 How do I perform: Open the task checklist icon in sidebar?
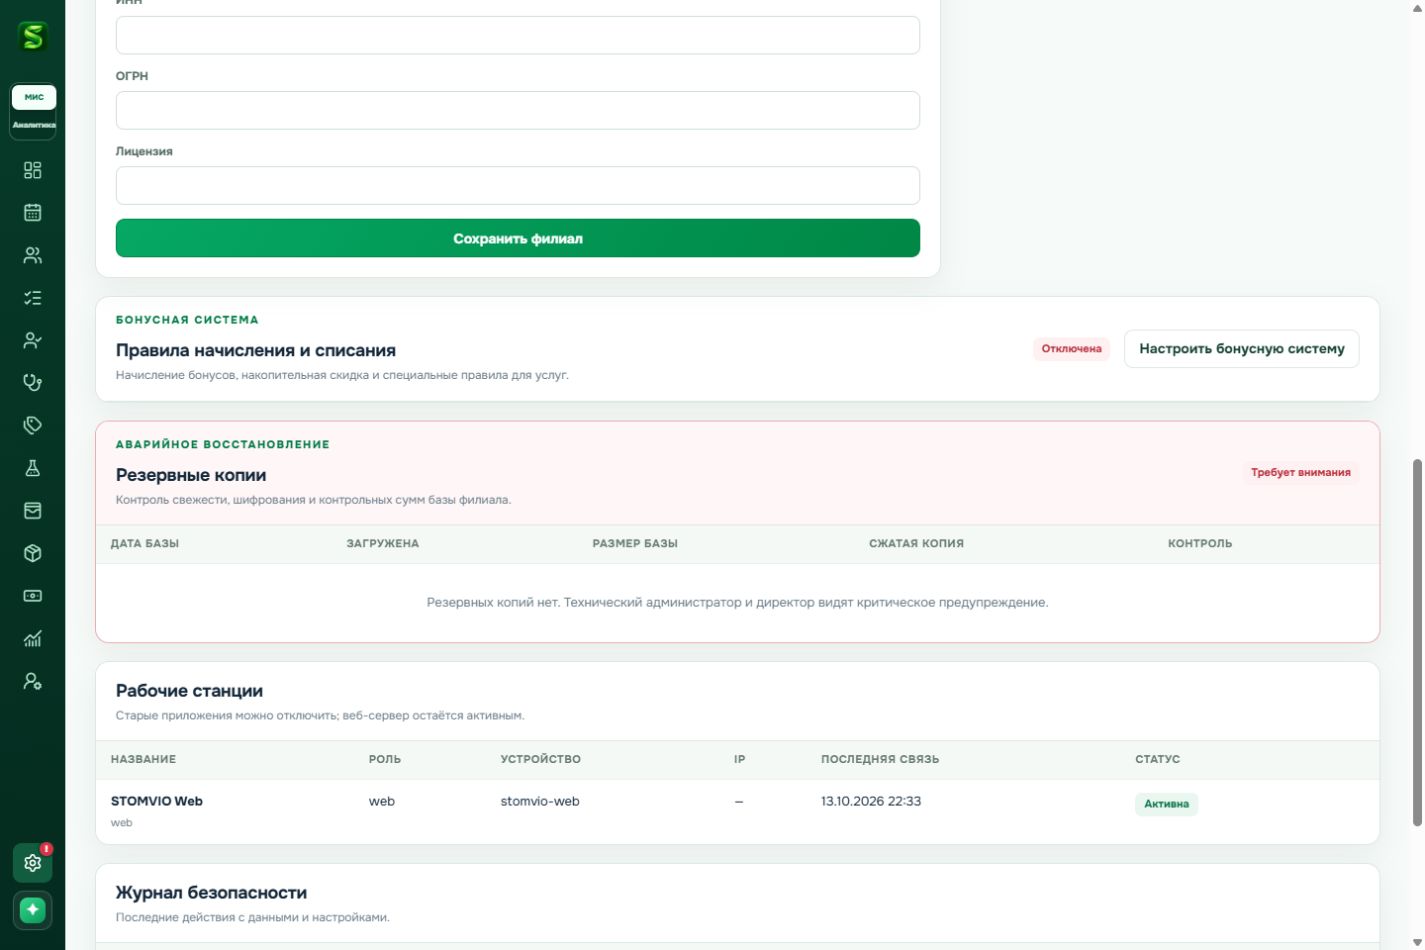tap(33, 298)
